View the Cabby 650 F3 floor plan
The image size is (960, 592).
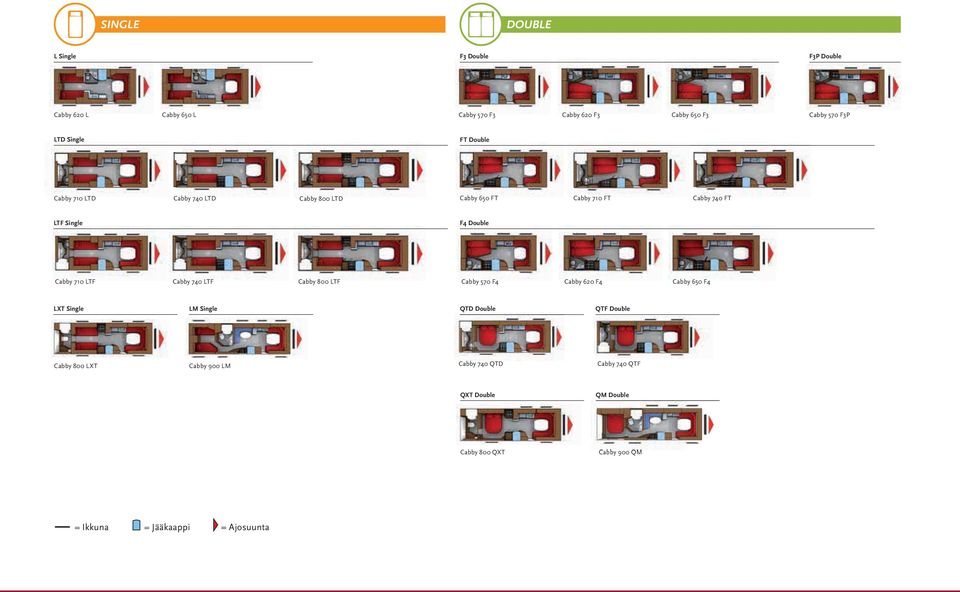tap(721, 86)
